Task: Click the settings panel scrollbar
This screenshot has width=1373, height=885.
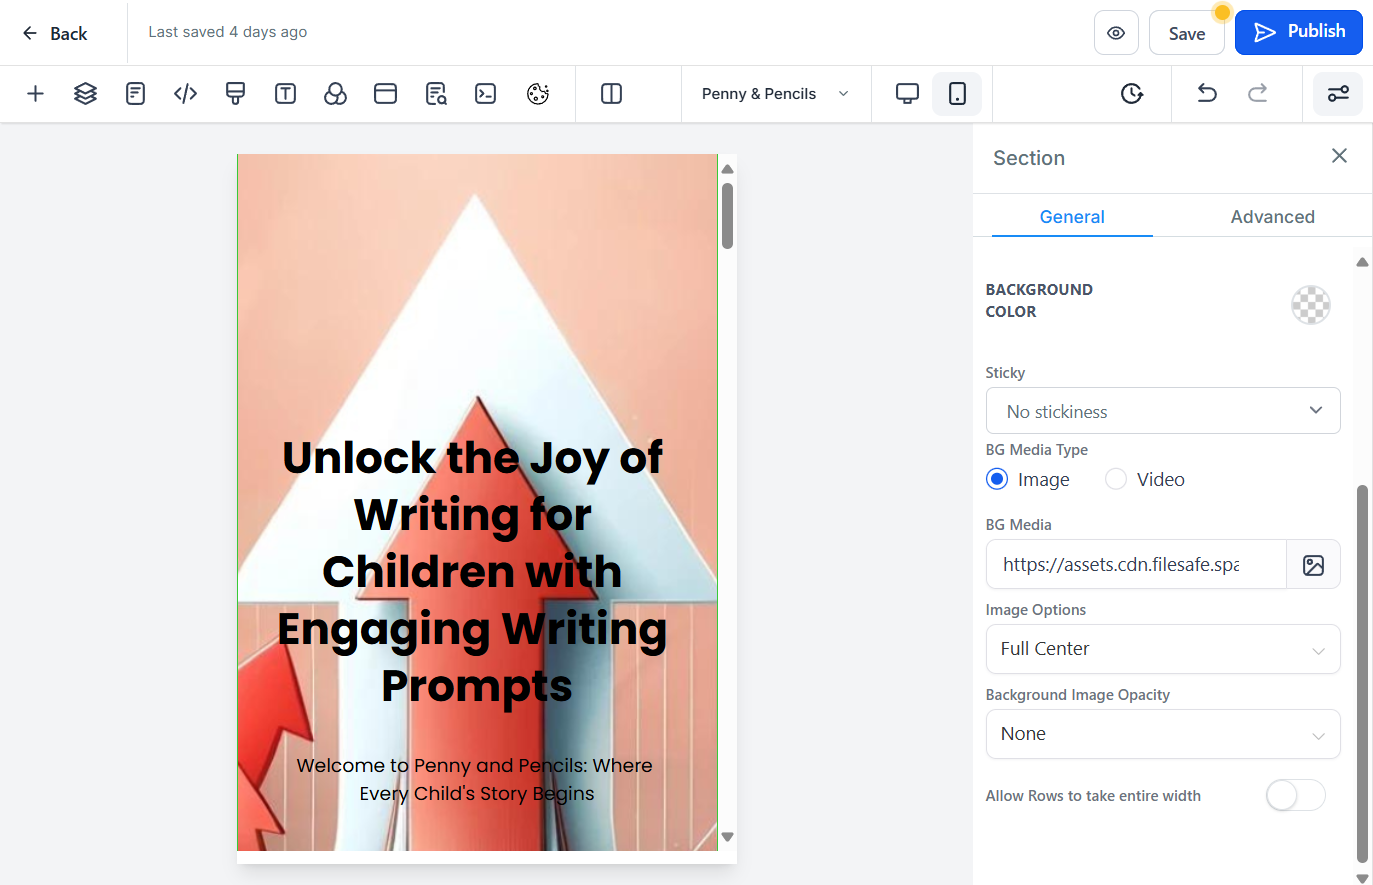Action: tap(1362, 673)
